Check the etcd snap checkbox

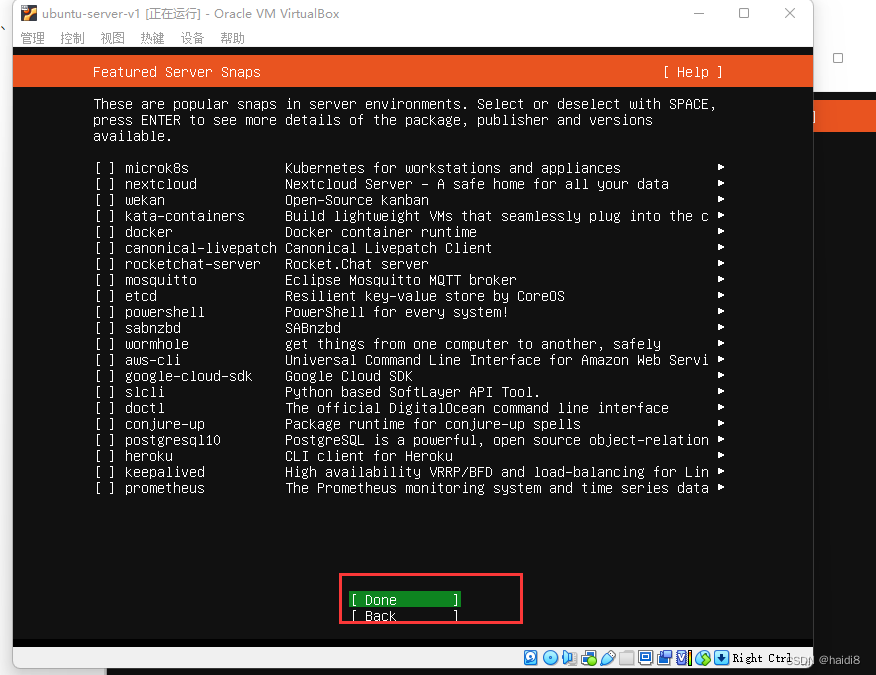pos(104,296)
